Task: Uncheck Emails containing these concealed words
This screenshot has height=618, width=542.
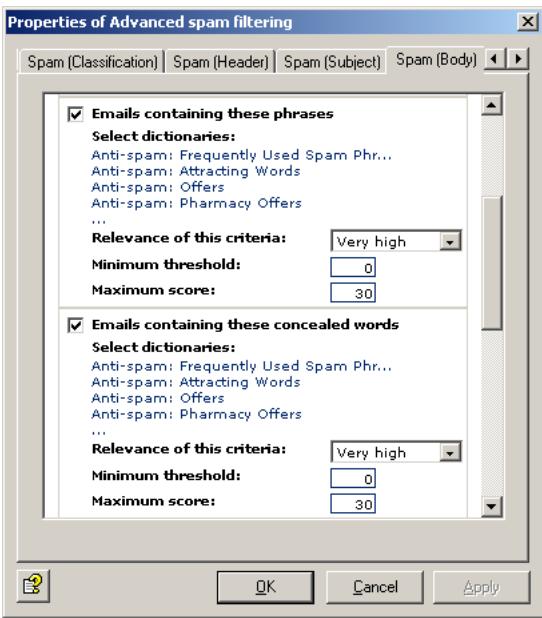Action: 75,325
